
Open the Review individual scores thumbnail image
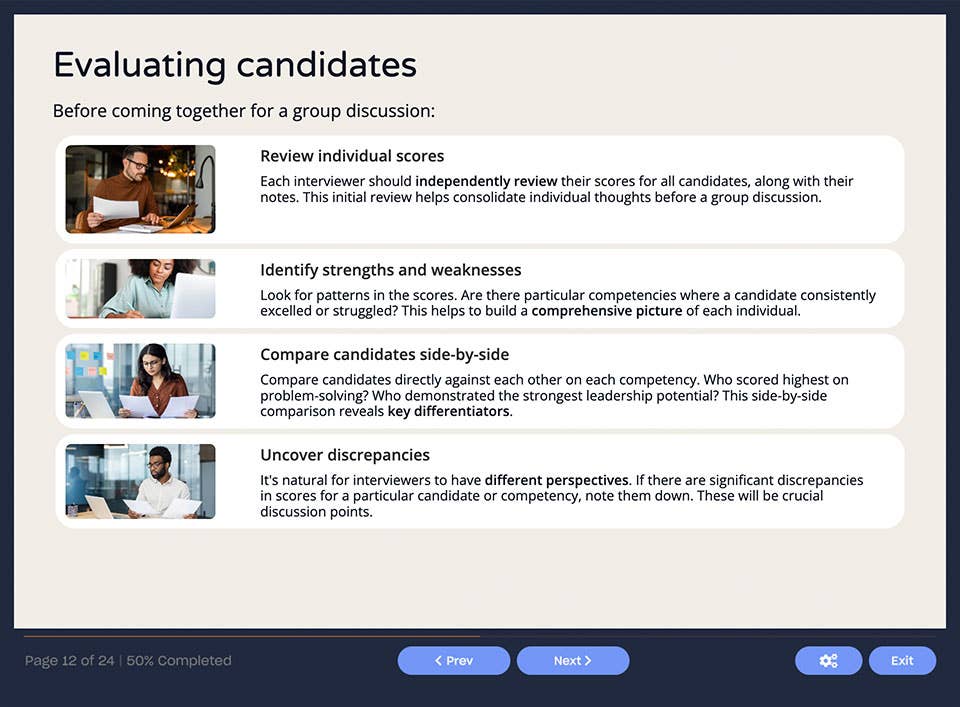point(139,189)
